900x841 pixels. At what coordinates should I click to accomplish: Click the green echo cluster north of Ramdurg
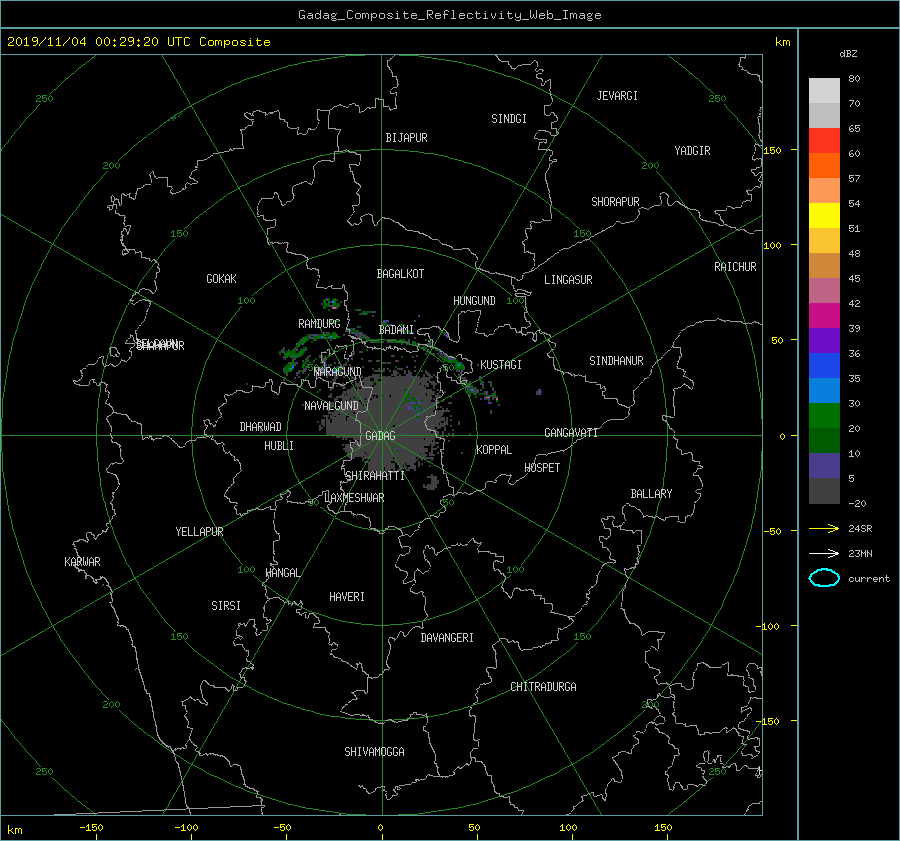click(331, 304)
